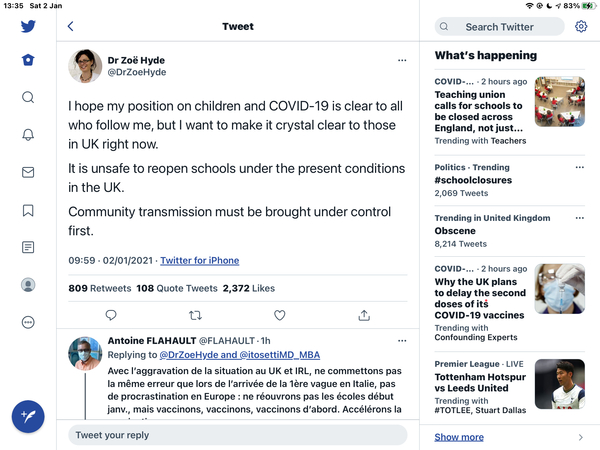Click the retweet icon under the tweet

pos(195,315)
